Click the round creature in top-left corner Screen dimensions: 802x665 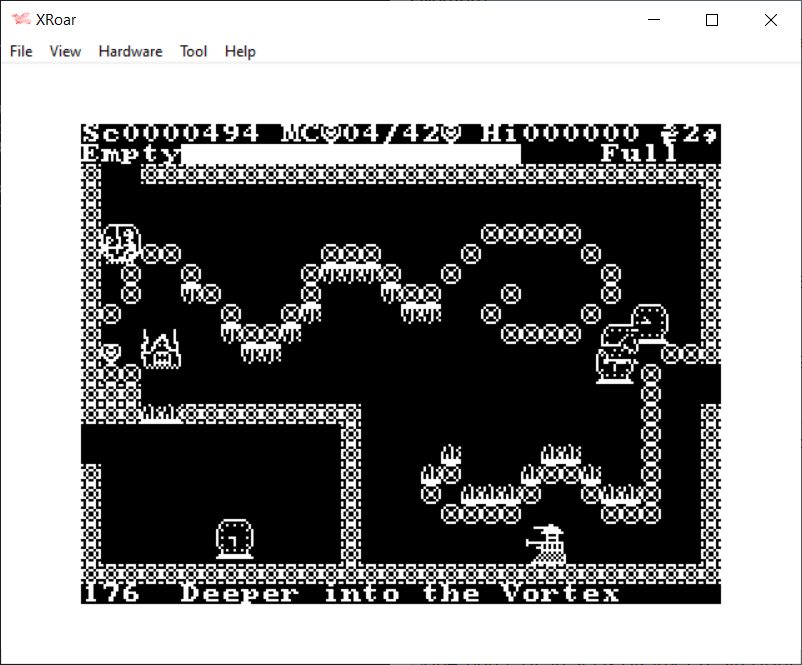pos(120,242)
